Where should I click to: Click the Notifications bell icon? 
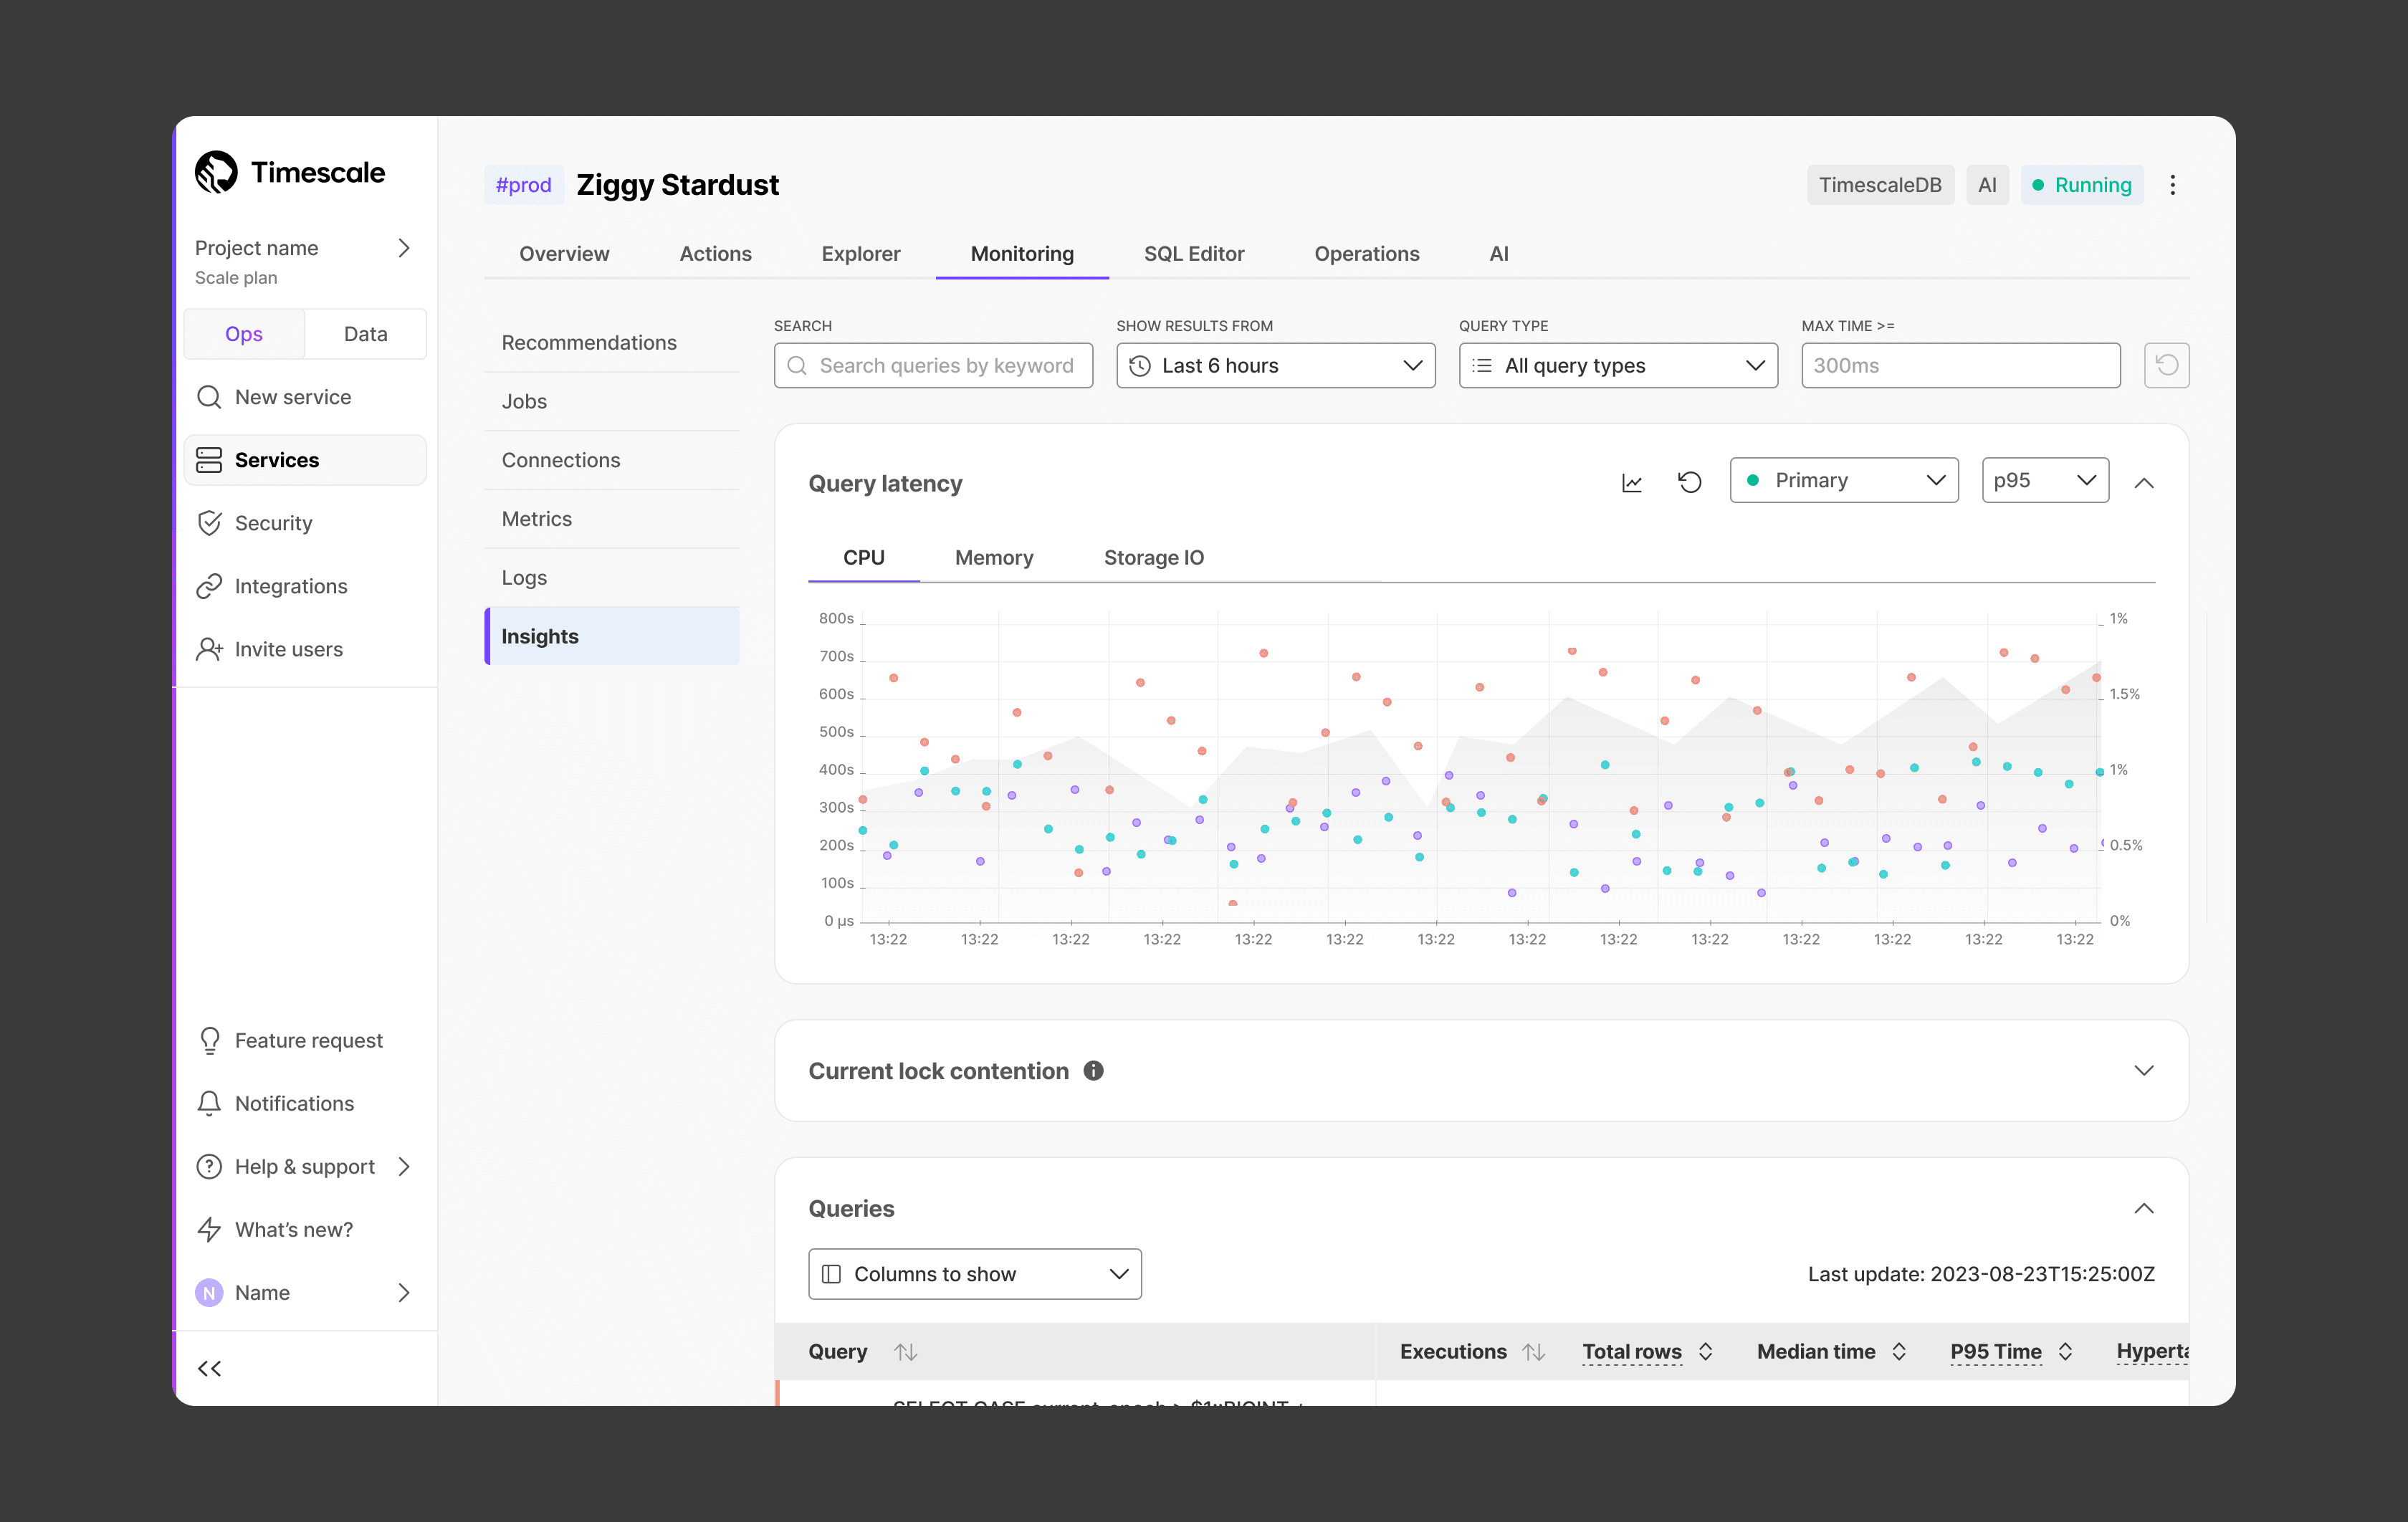[209, 1104]
